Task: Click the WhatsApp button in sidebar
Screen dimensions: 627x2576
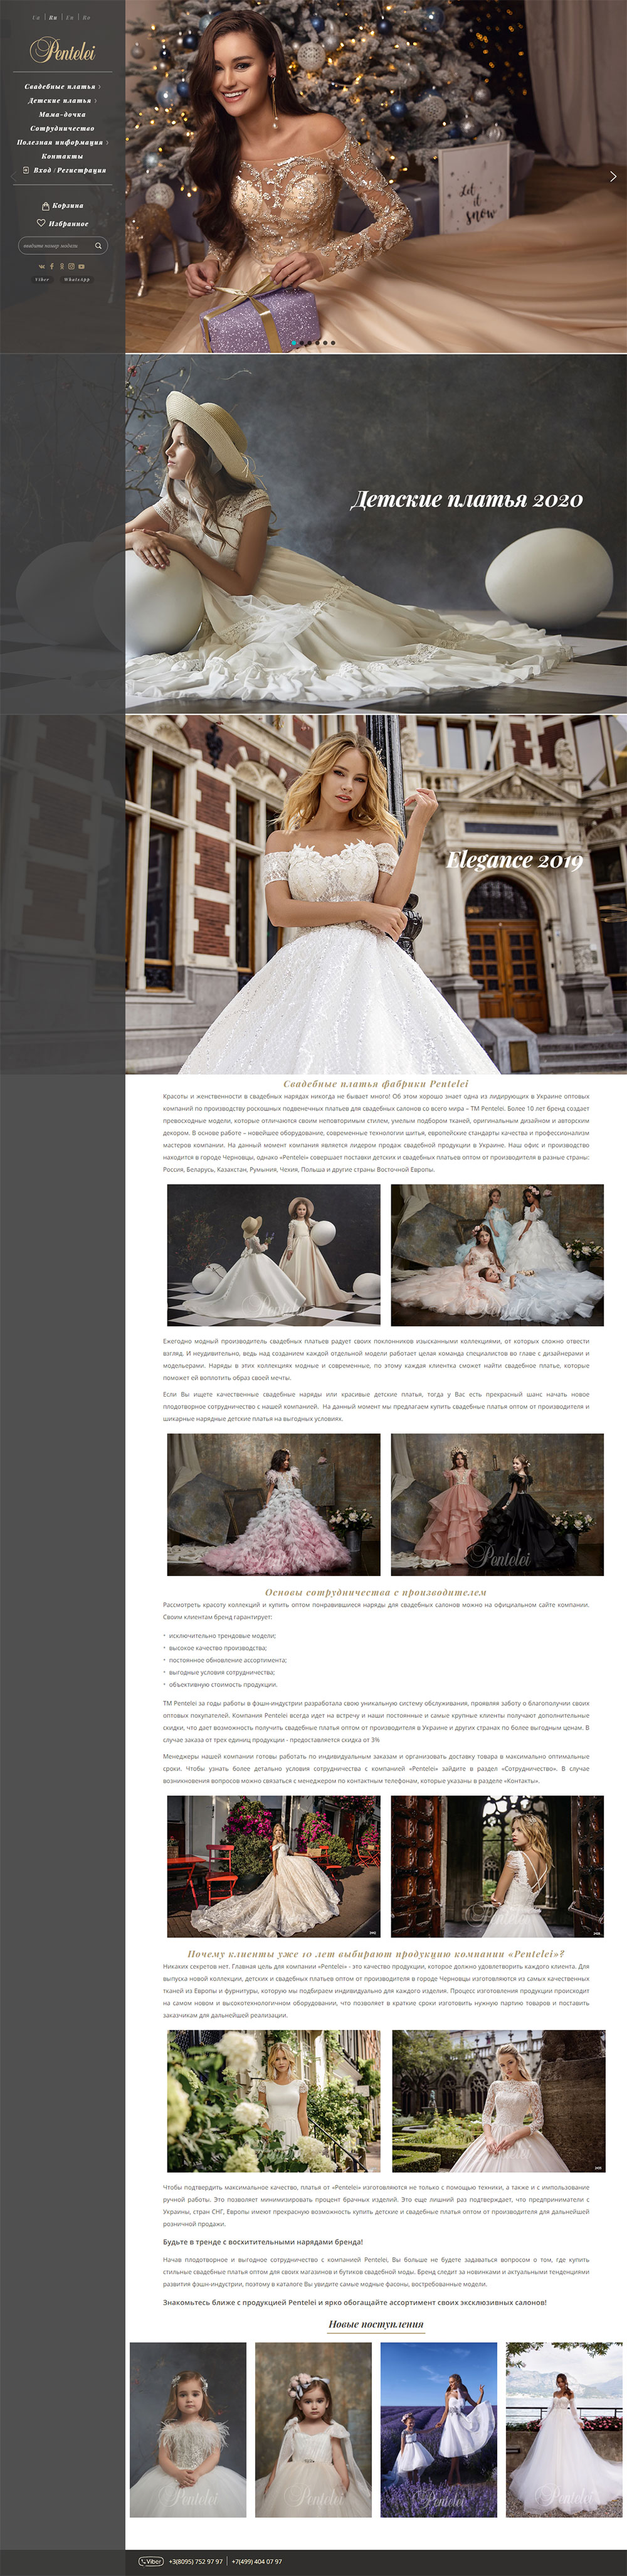Action: pyautogui.click(x=77, y=280)
